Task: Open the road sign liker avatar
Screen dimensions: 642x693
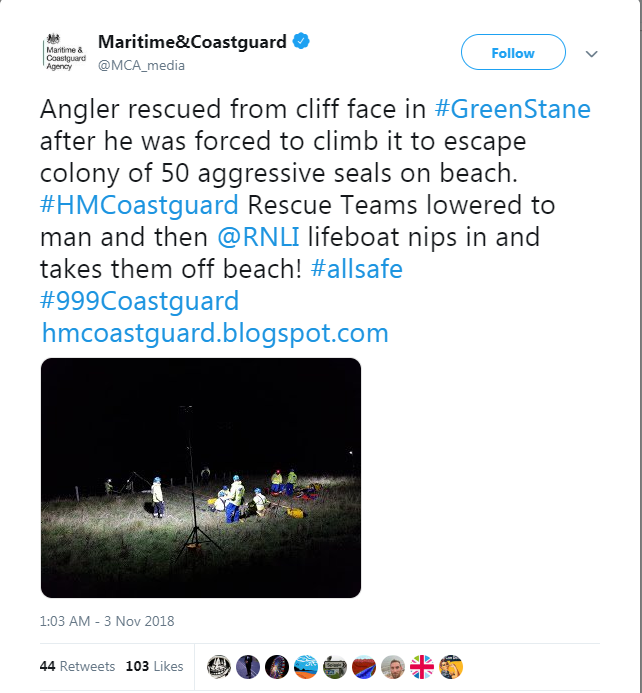Action: pos(335,667)
